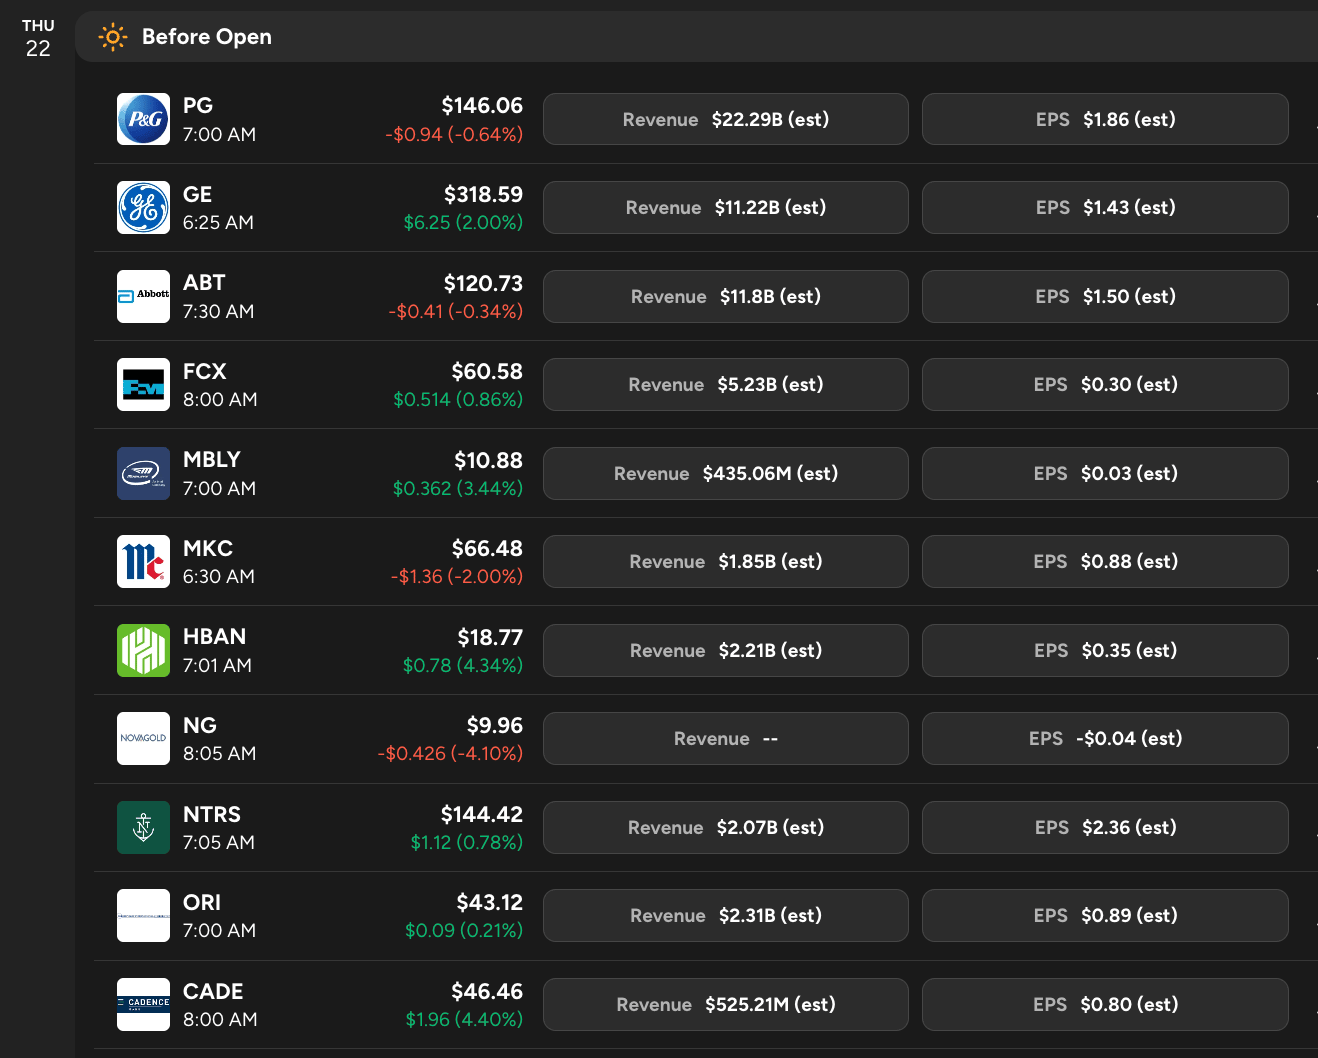
Task: Open PG revenue estimate $22.29B
Action: click(726, 119)
